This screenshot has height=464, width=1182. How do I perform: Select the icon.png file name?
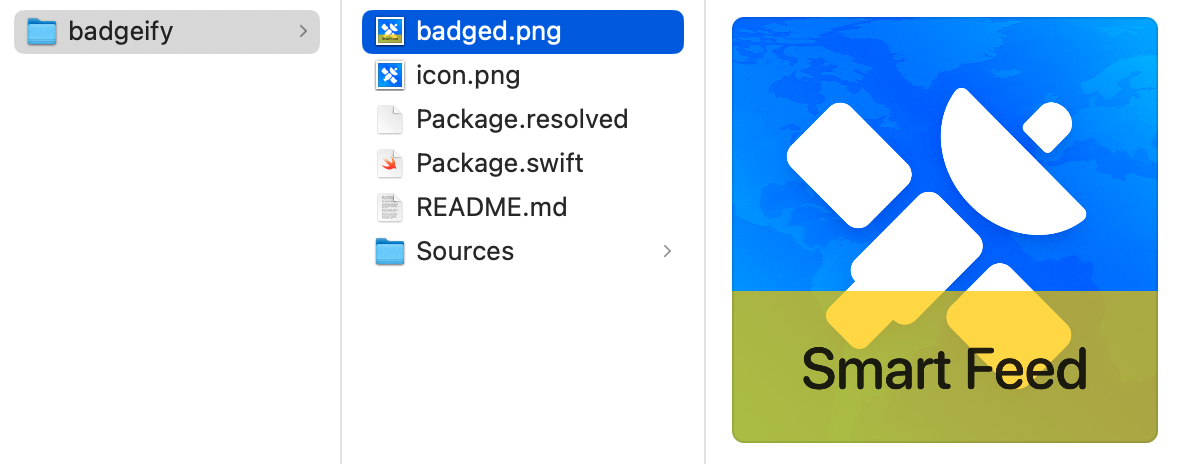point(468,76)
